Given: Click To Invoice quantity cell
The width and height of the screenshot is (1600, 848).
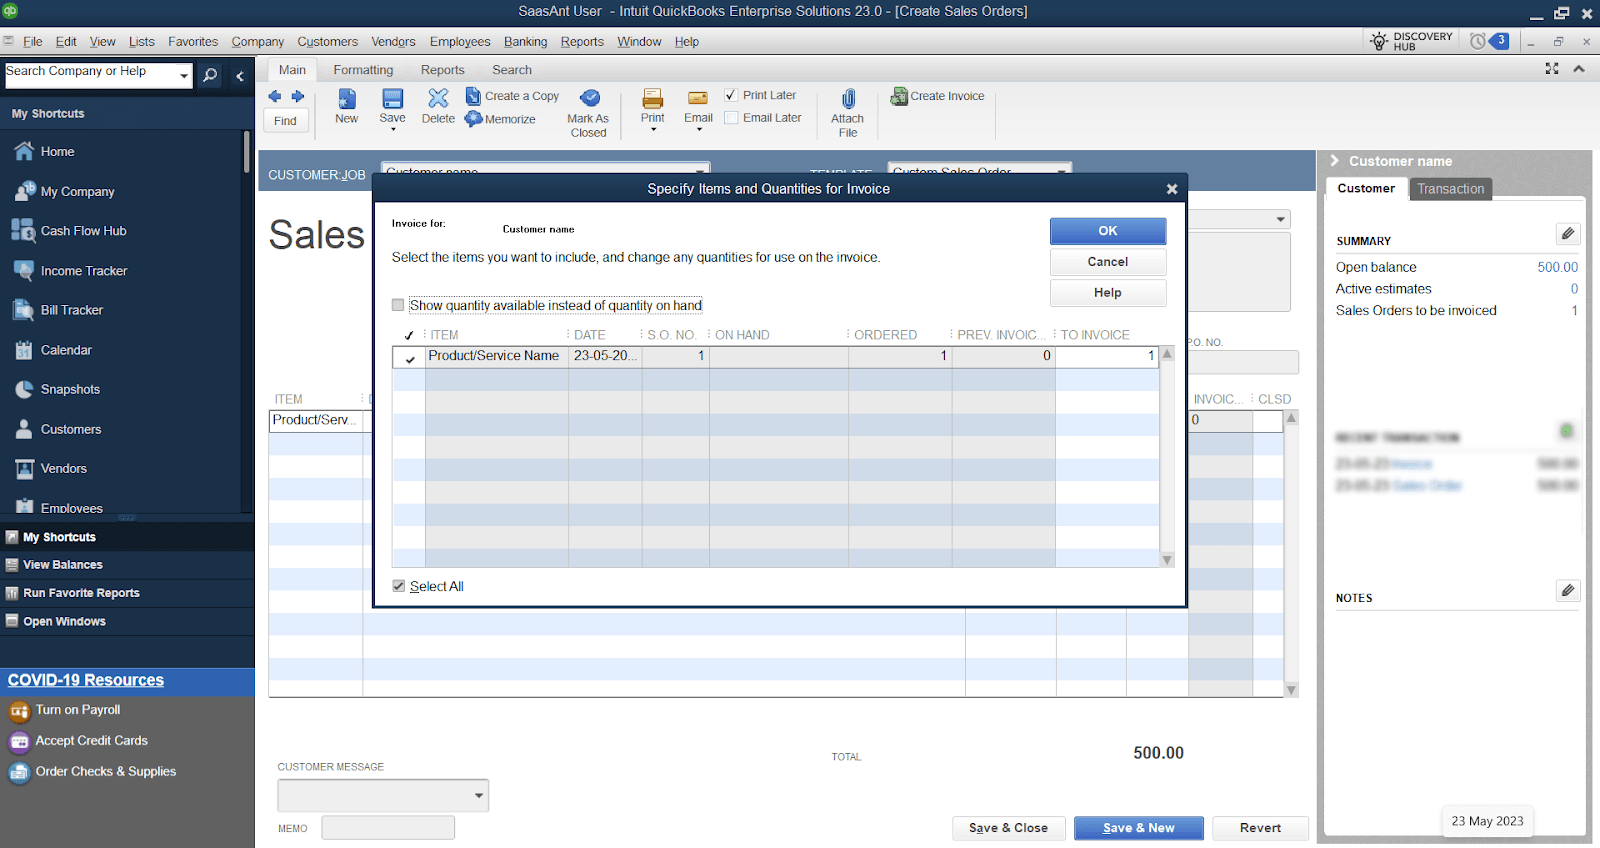Looking at the screenshot, I should point(1107,357).
